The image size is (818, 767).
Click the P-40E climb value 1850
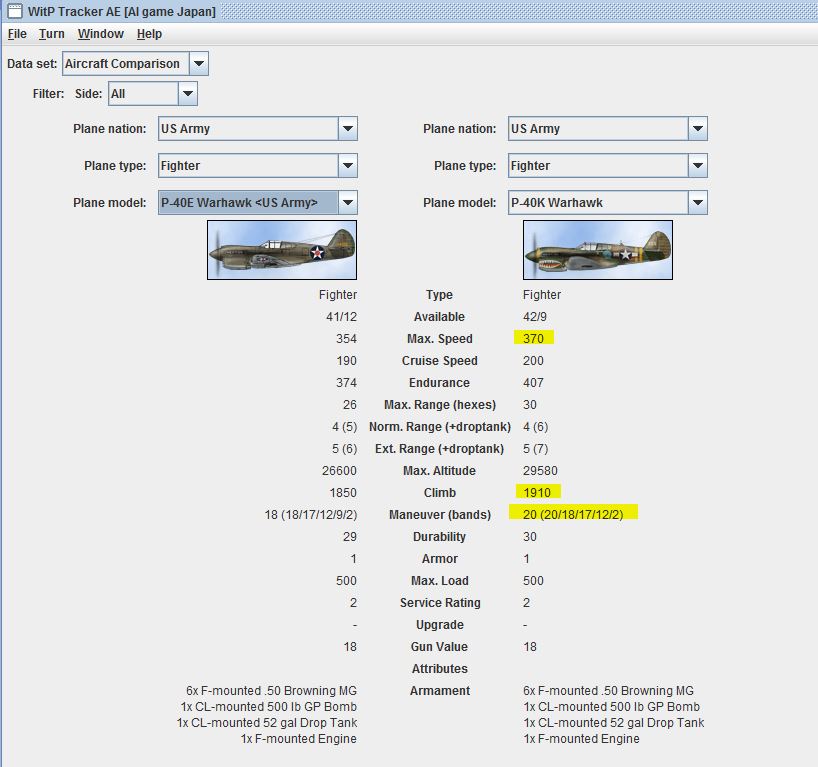343,493
